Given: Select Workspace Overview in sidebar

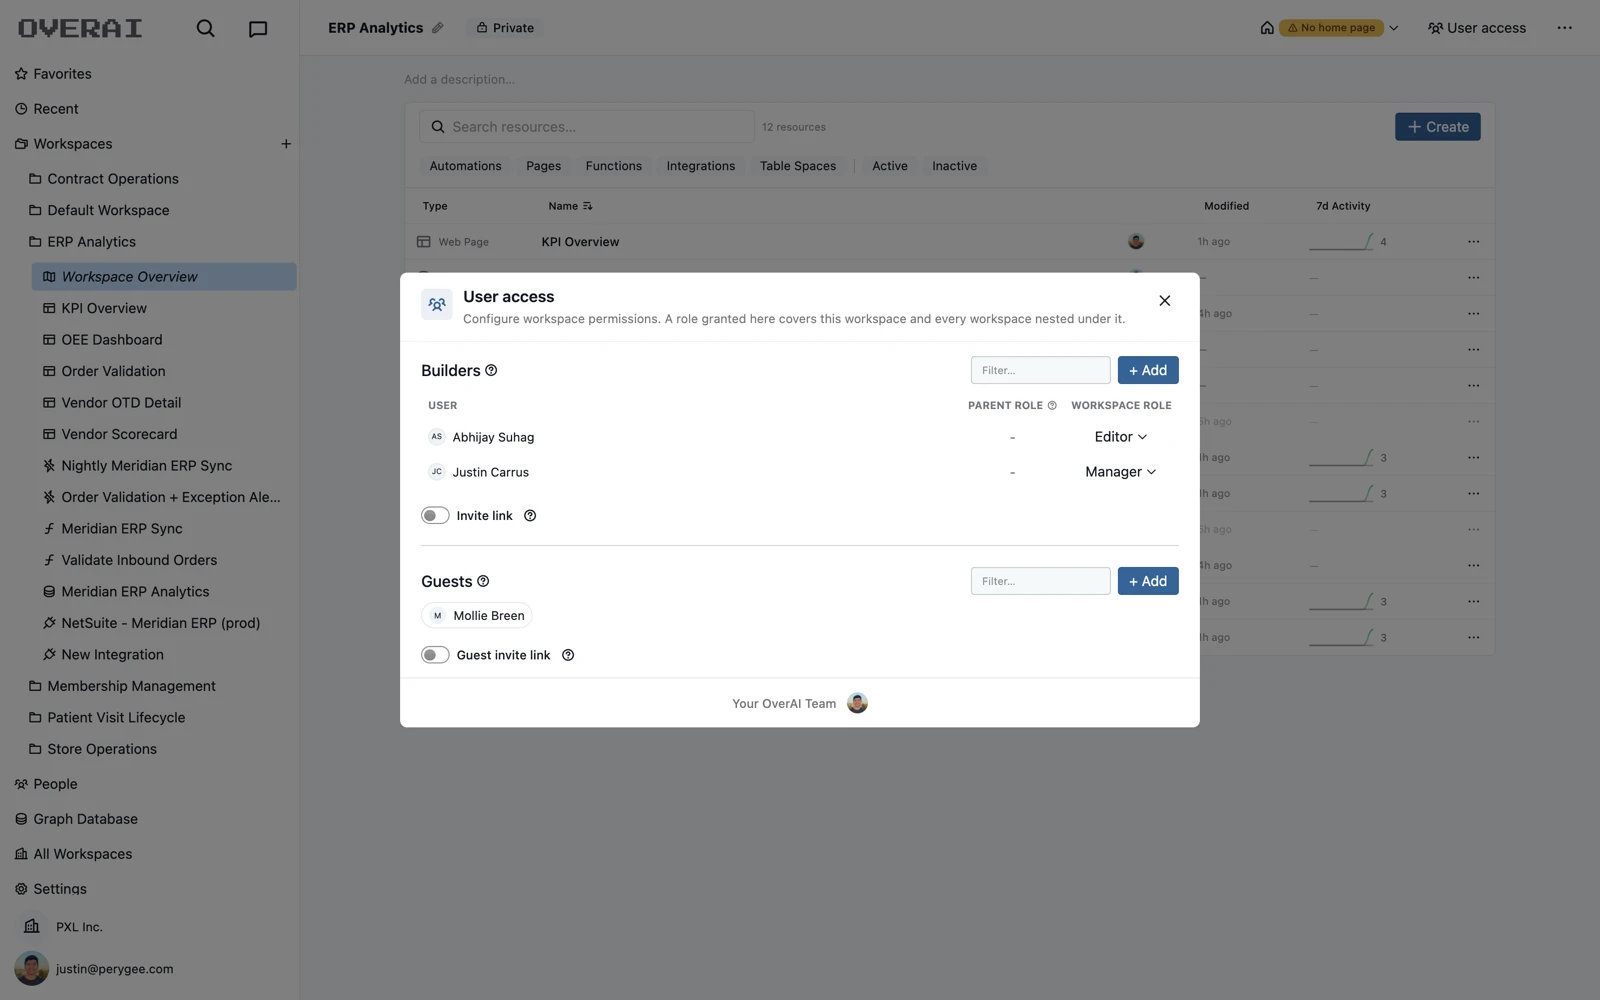Looking at the screenshot, I should point(164,277).
